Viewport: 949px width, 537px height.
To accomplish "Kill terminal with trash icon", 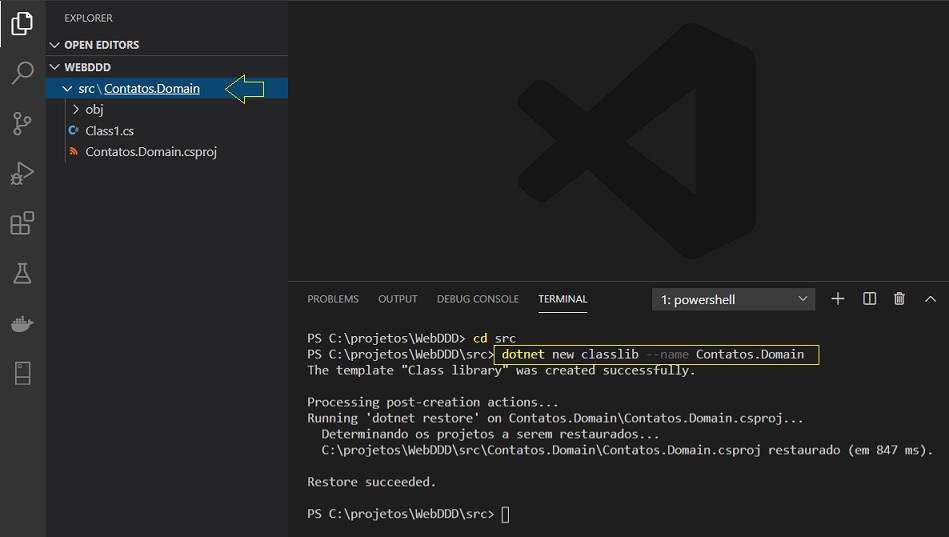I will pyautogui.click(x=899, y=298).
